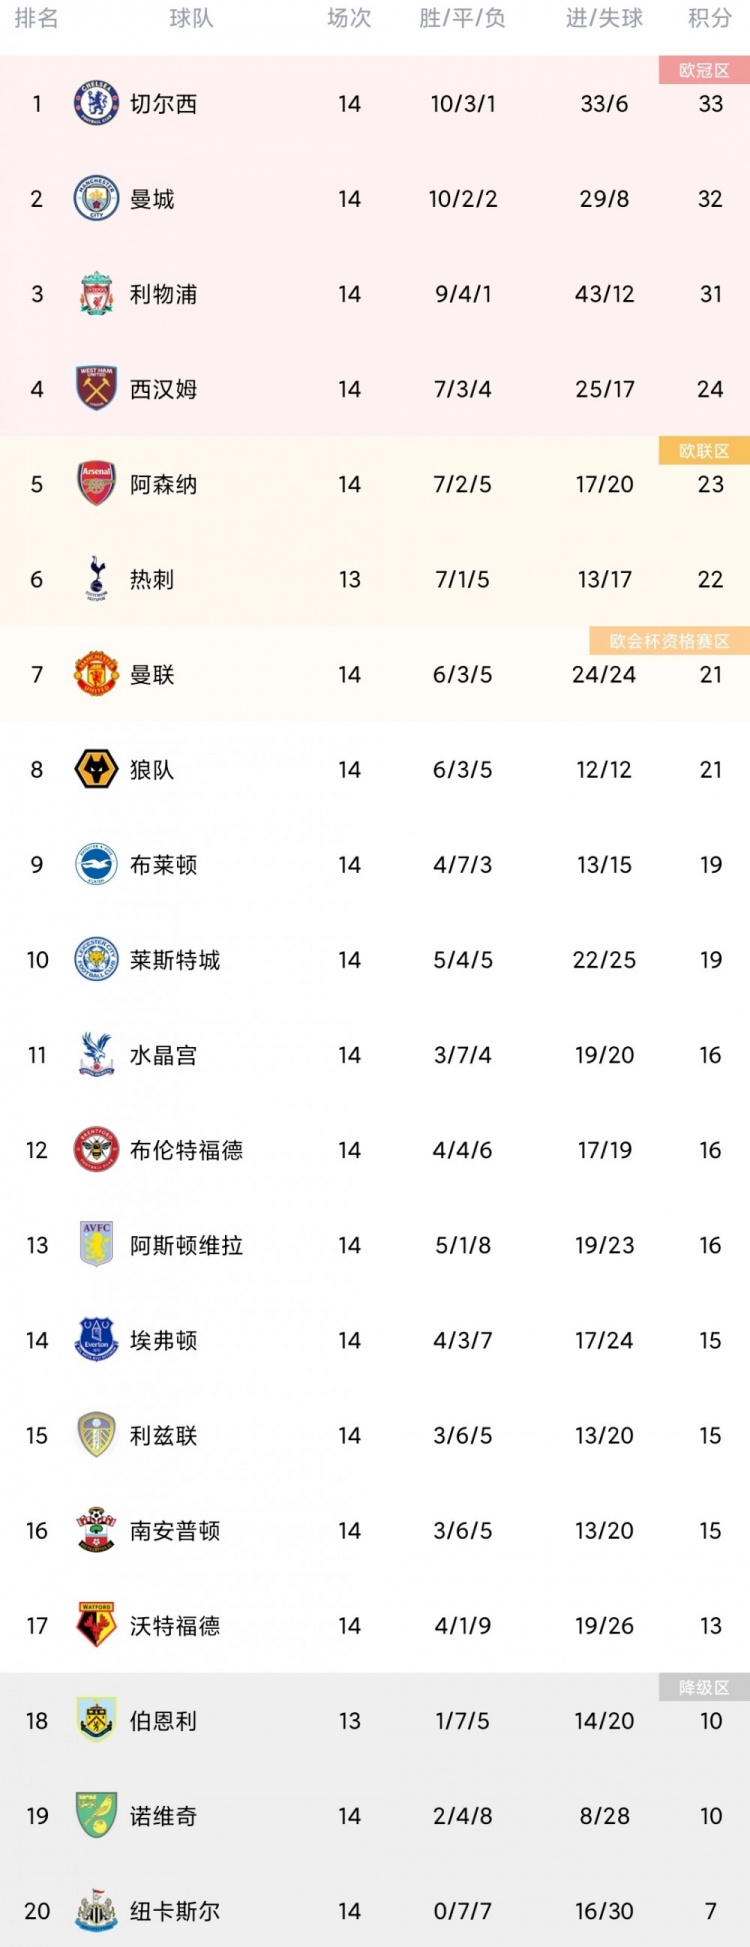Click the 胜/平/负 column header
Screen dimensions: 750x1947
pos(462,18)
